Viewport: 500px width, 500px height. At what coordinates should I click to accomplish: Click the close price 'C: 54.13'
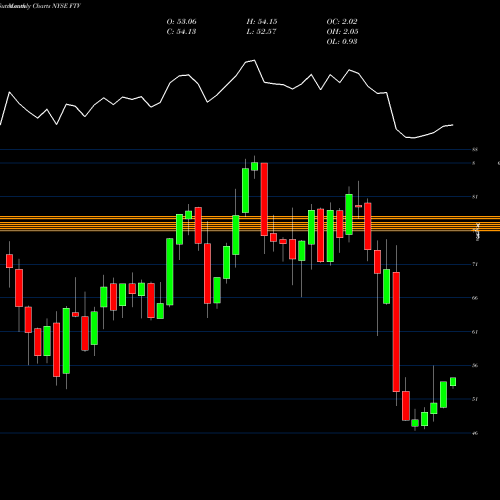[181, 32]
